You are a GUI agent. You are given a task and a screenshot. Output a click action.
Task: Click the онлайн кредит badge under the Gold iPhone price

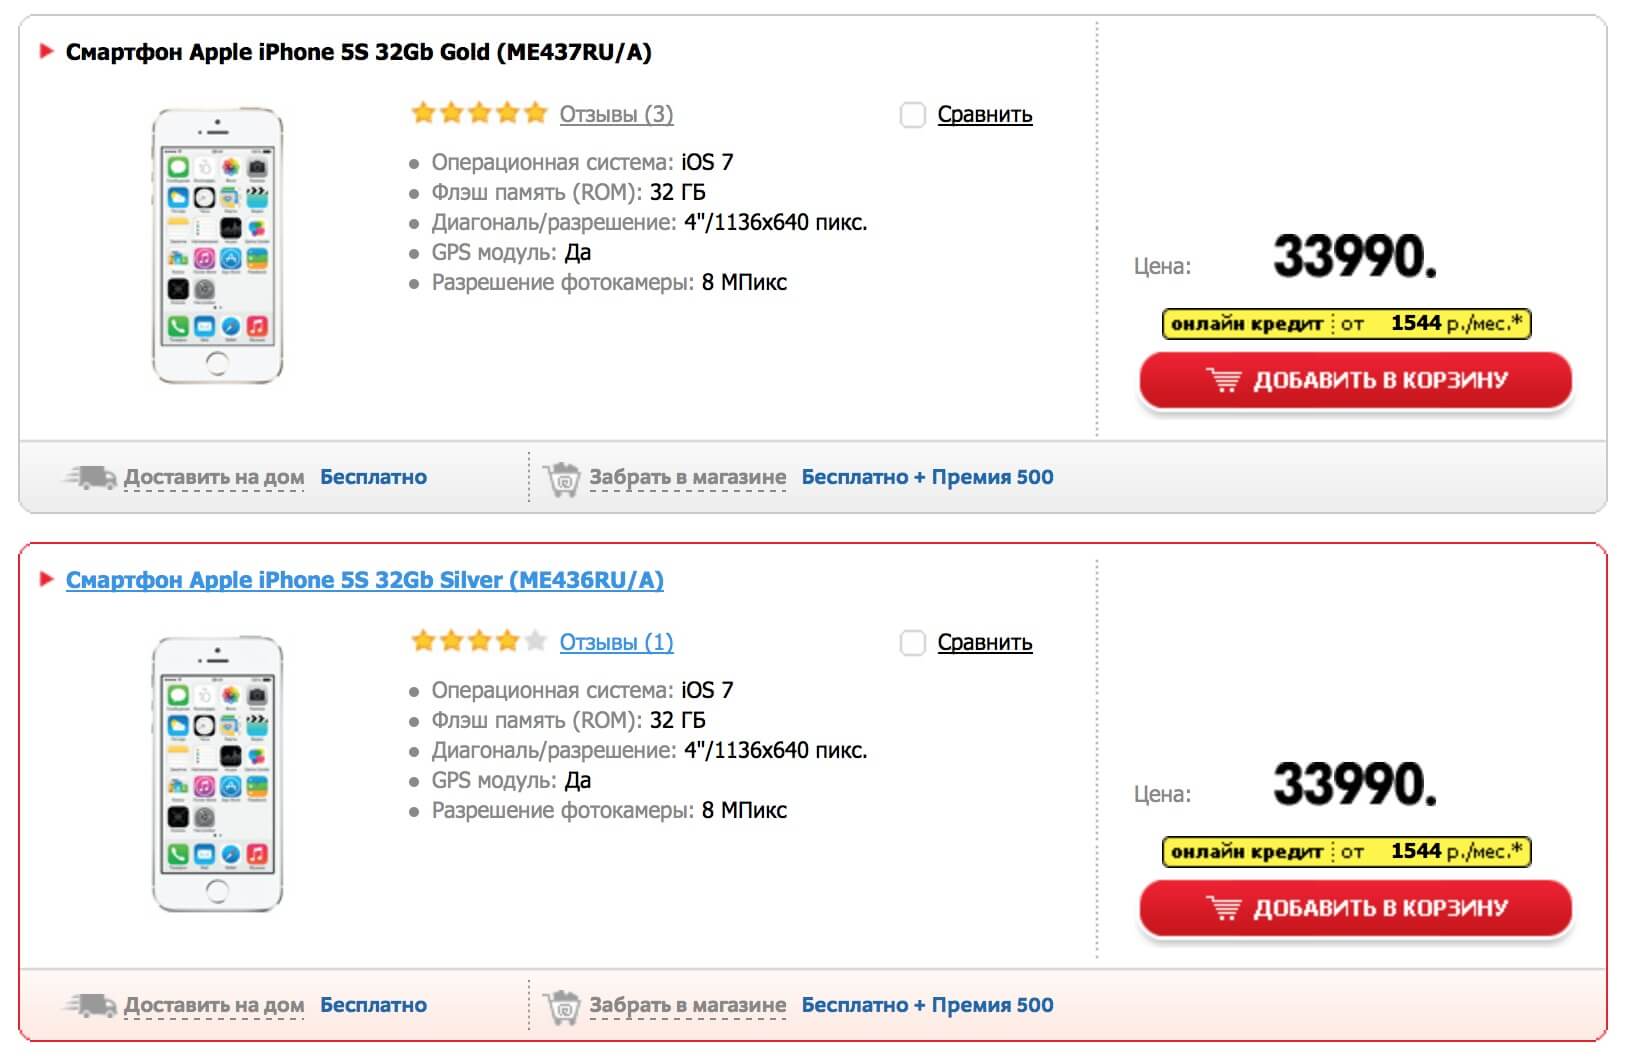[x=1346, y=324]
